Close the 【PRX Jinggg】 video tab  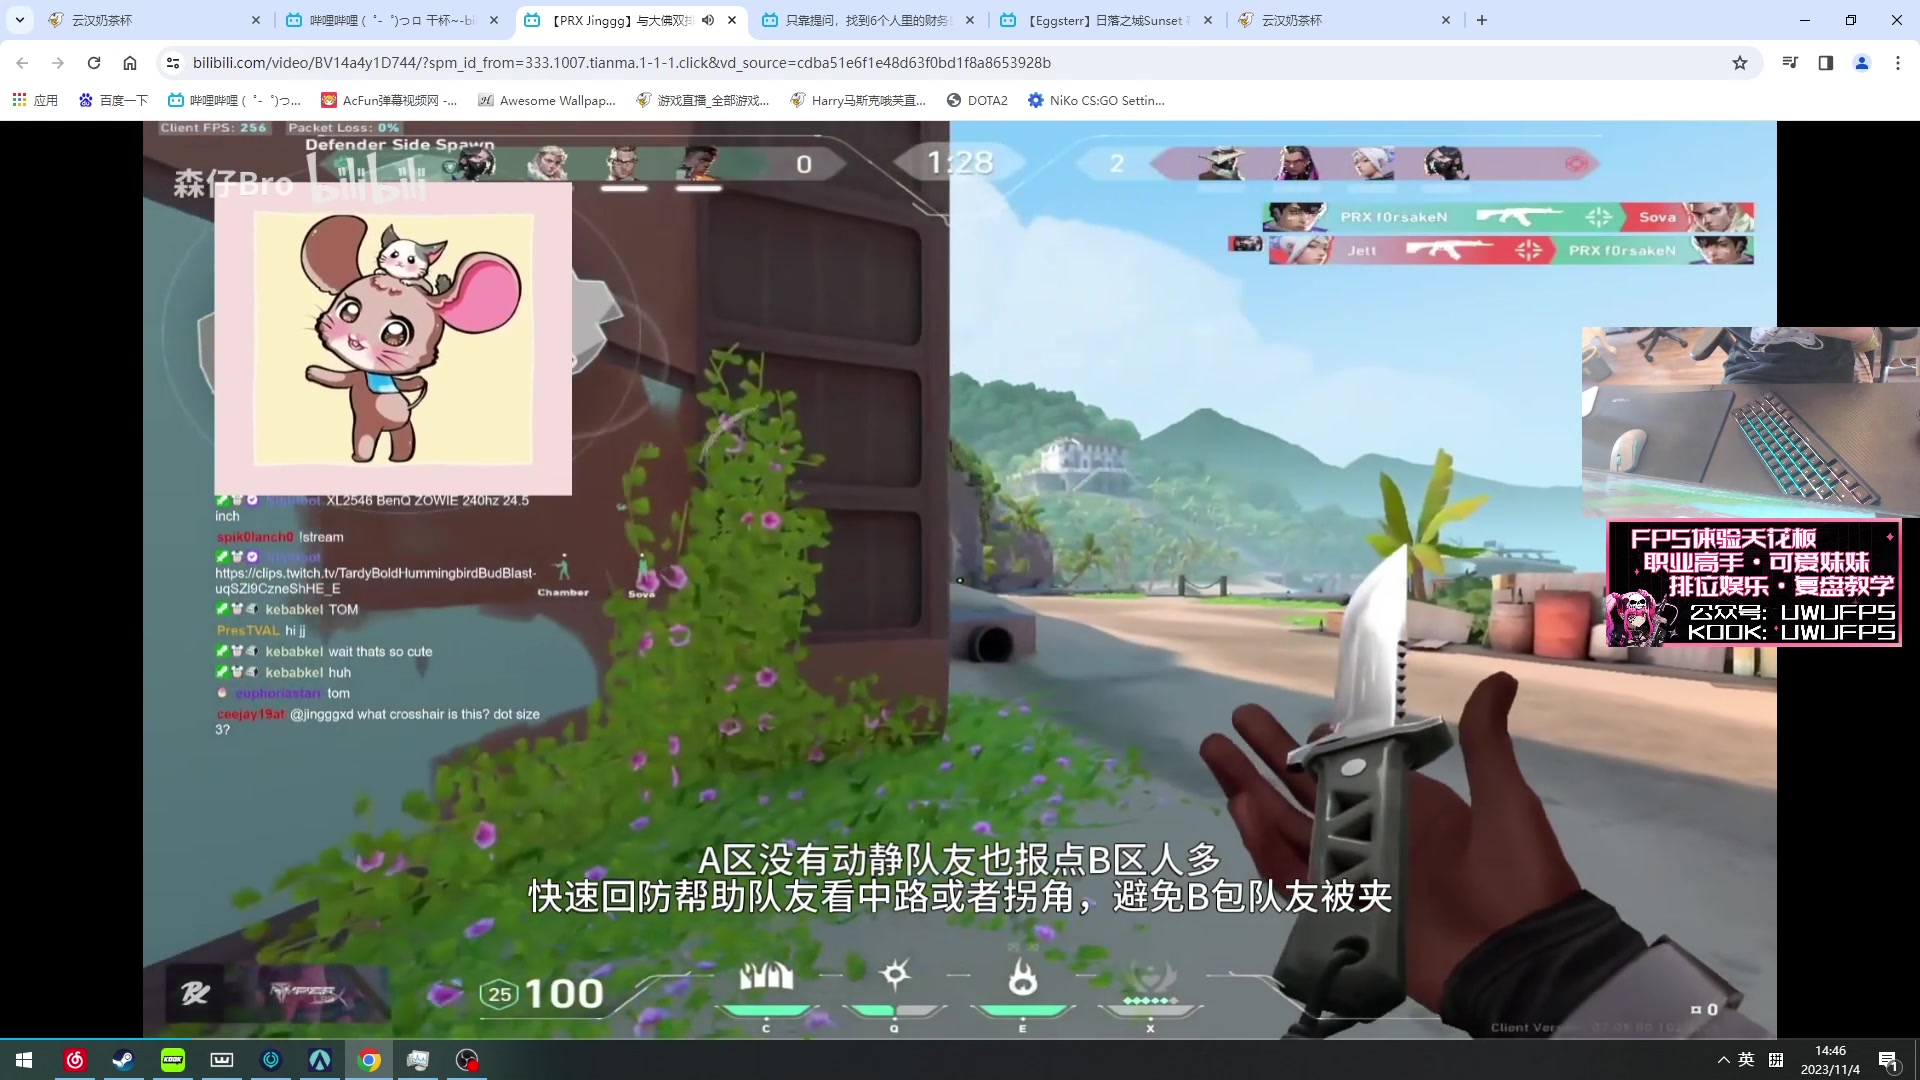[732, 20]
